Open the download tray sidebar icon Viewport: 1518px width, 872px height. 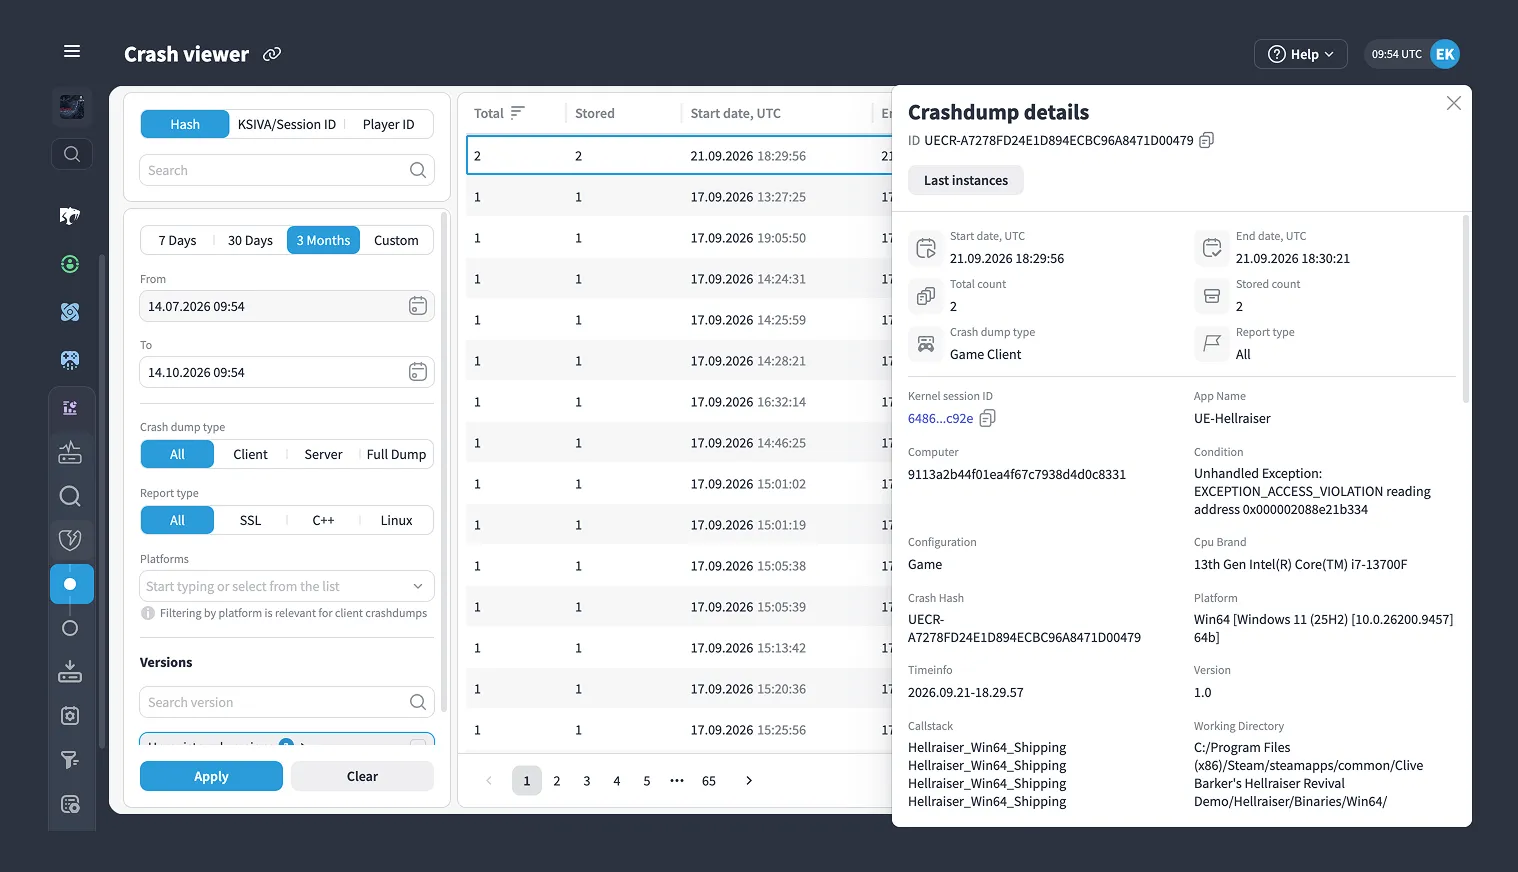point(70,671)
